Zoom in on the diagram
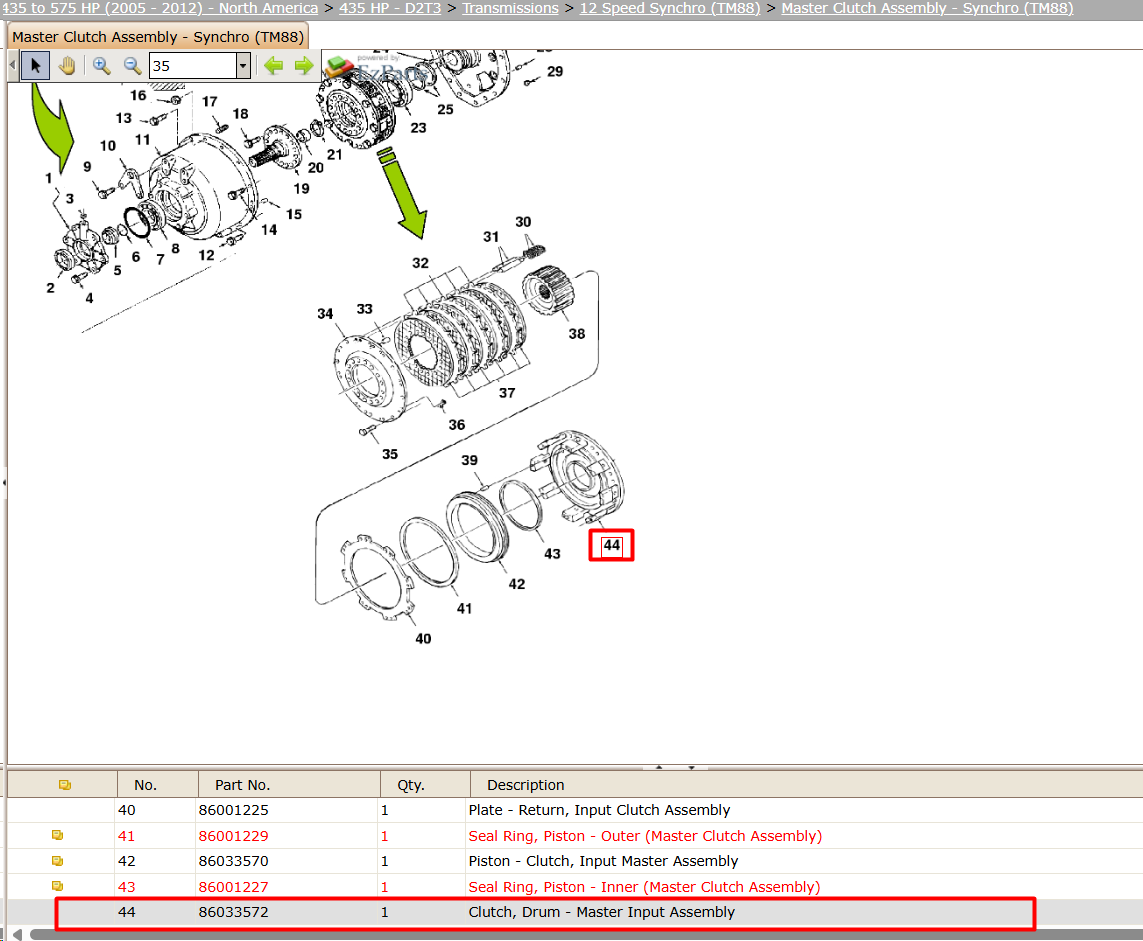Viewport: 1143px width, 941px height. click(x=101, y=66)
